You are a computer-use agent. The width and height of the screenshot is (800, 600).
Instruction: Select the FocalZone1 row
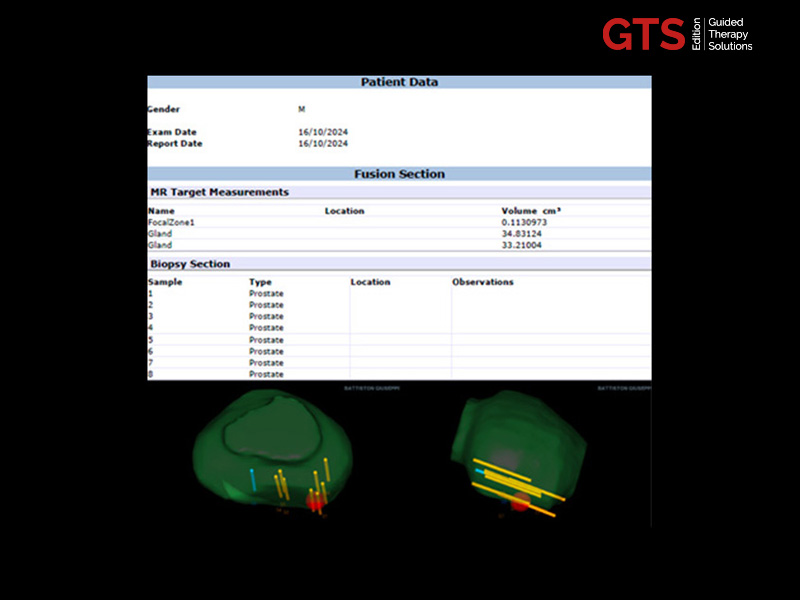(x=174, y=222)
